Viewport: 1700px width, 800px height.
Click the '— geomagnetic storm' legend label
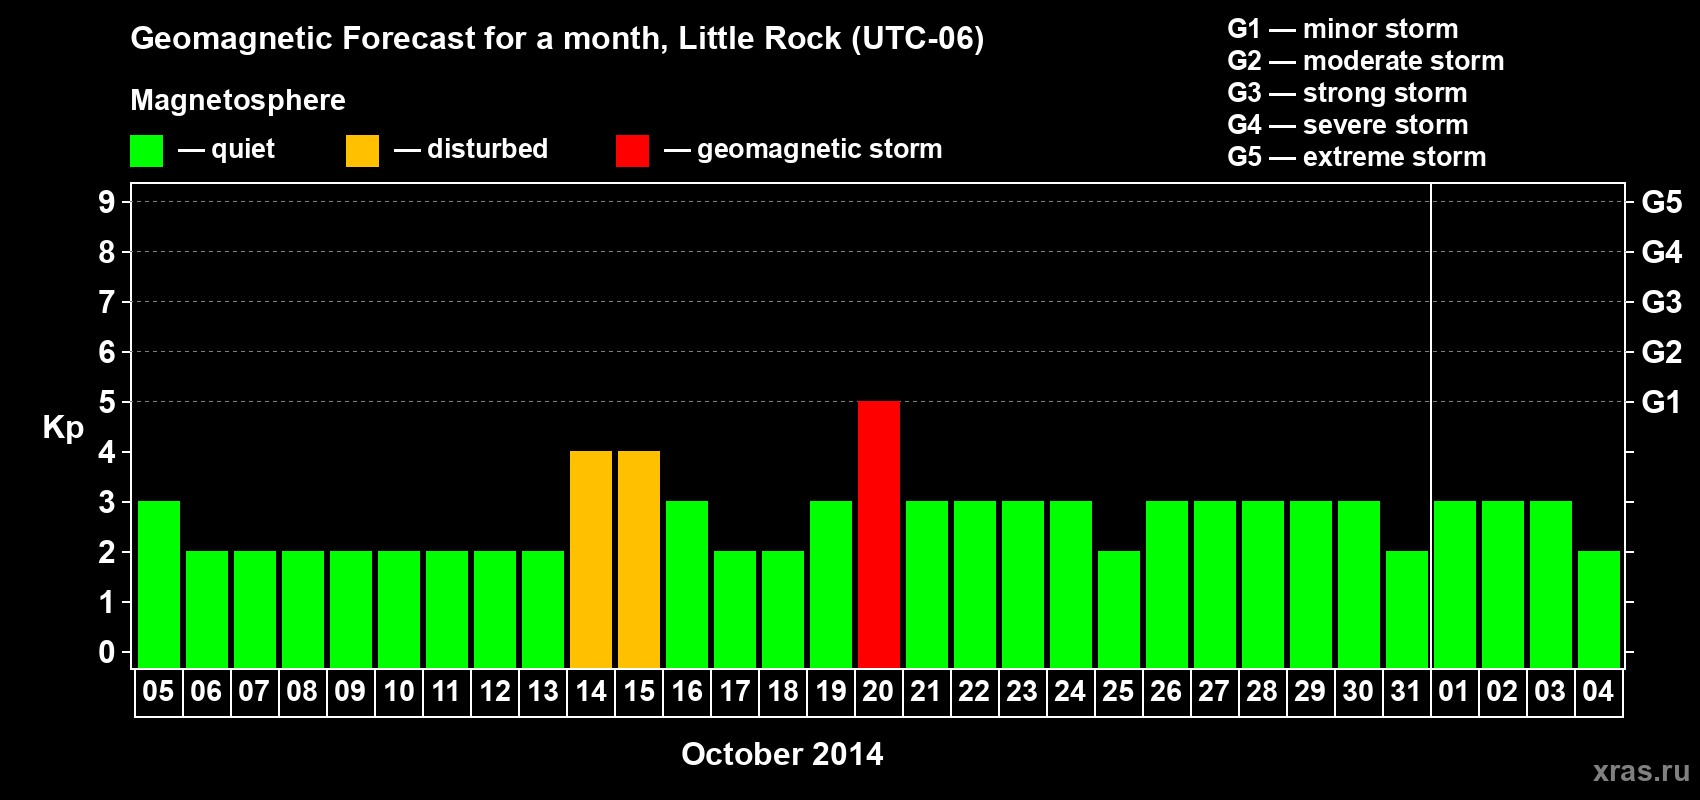point(803,149)
